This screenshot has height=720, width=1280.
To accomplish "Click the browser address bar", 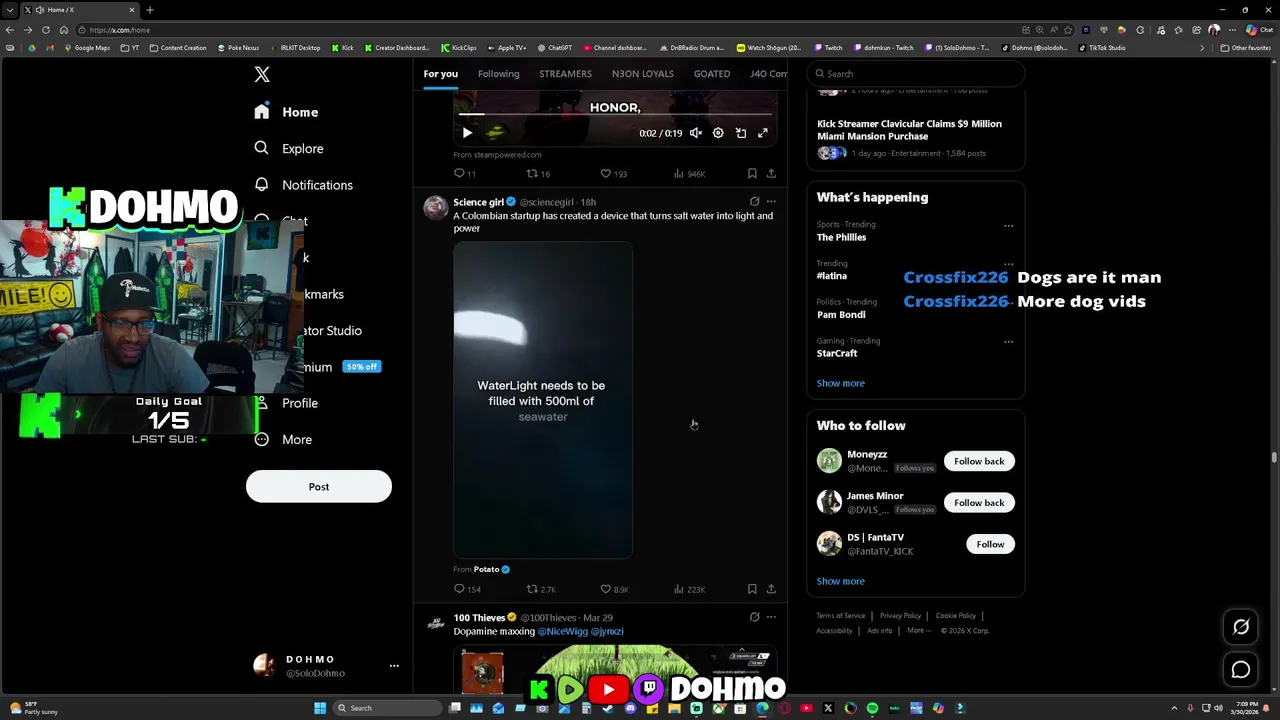I will click(550, 30).
